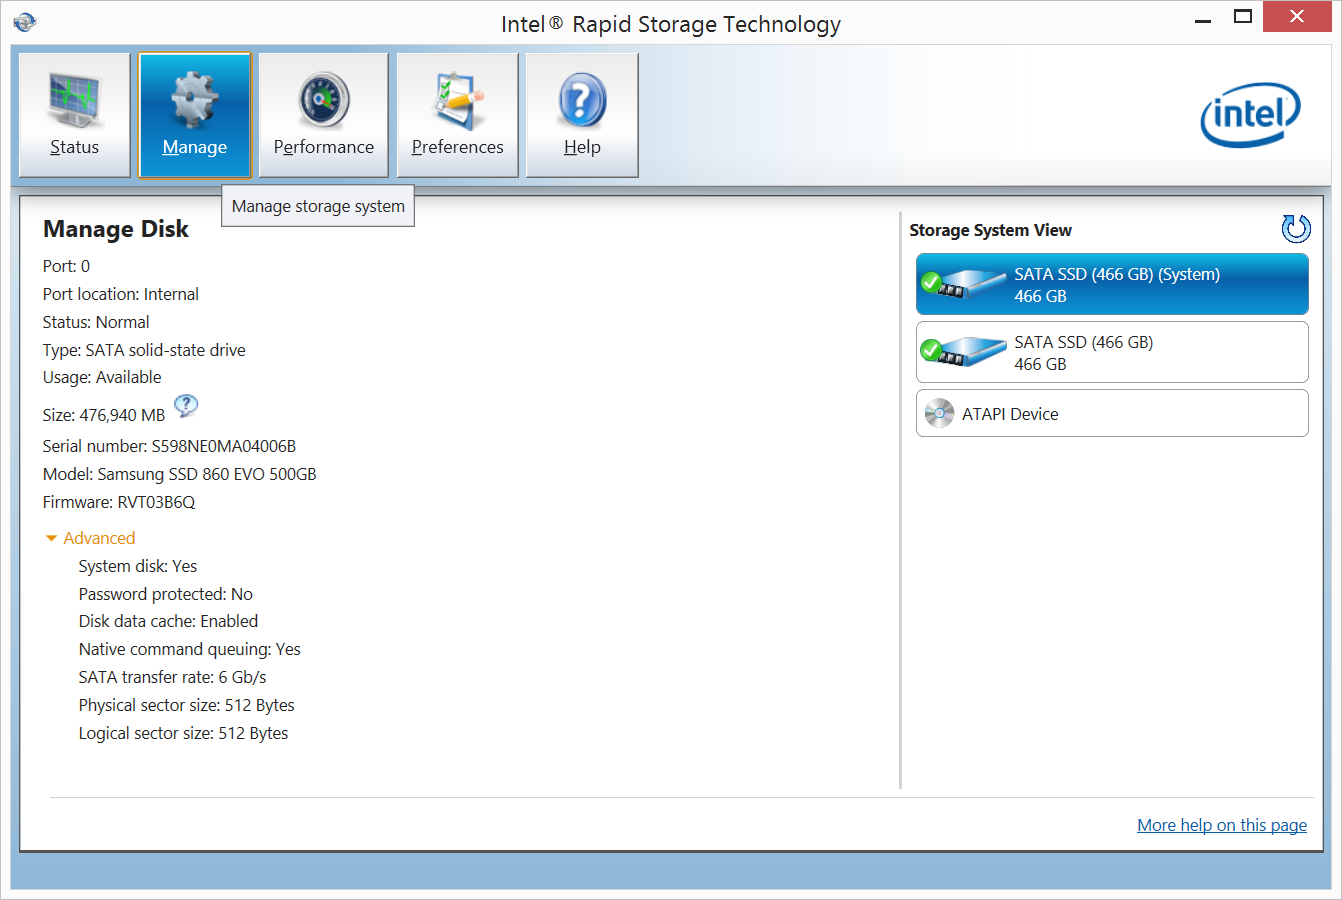Collapse the Advanced section arrow
This screenshot has width=1342, height=900.
[x=52, y=539]
